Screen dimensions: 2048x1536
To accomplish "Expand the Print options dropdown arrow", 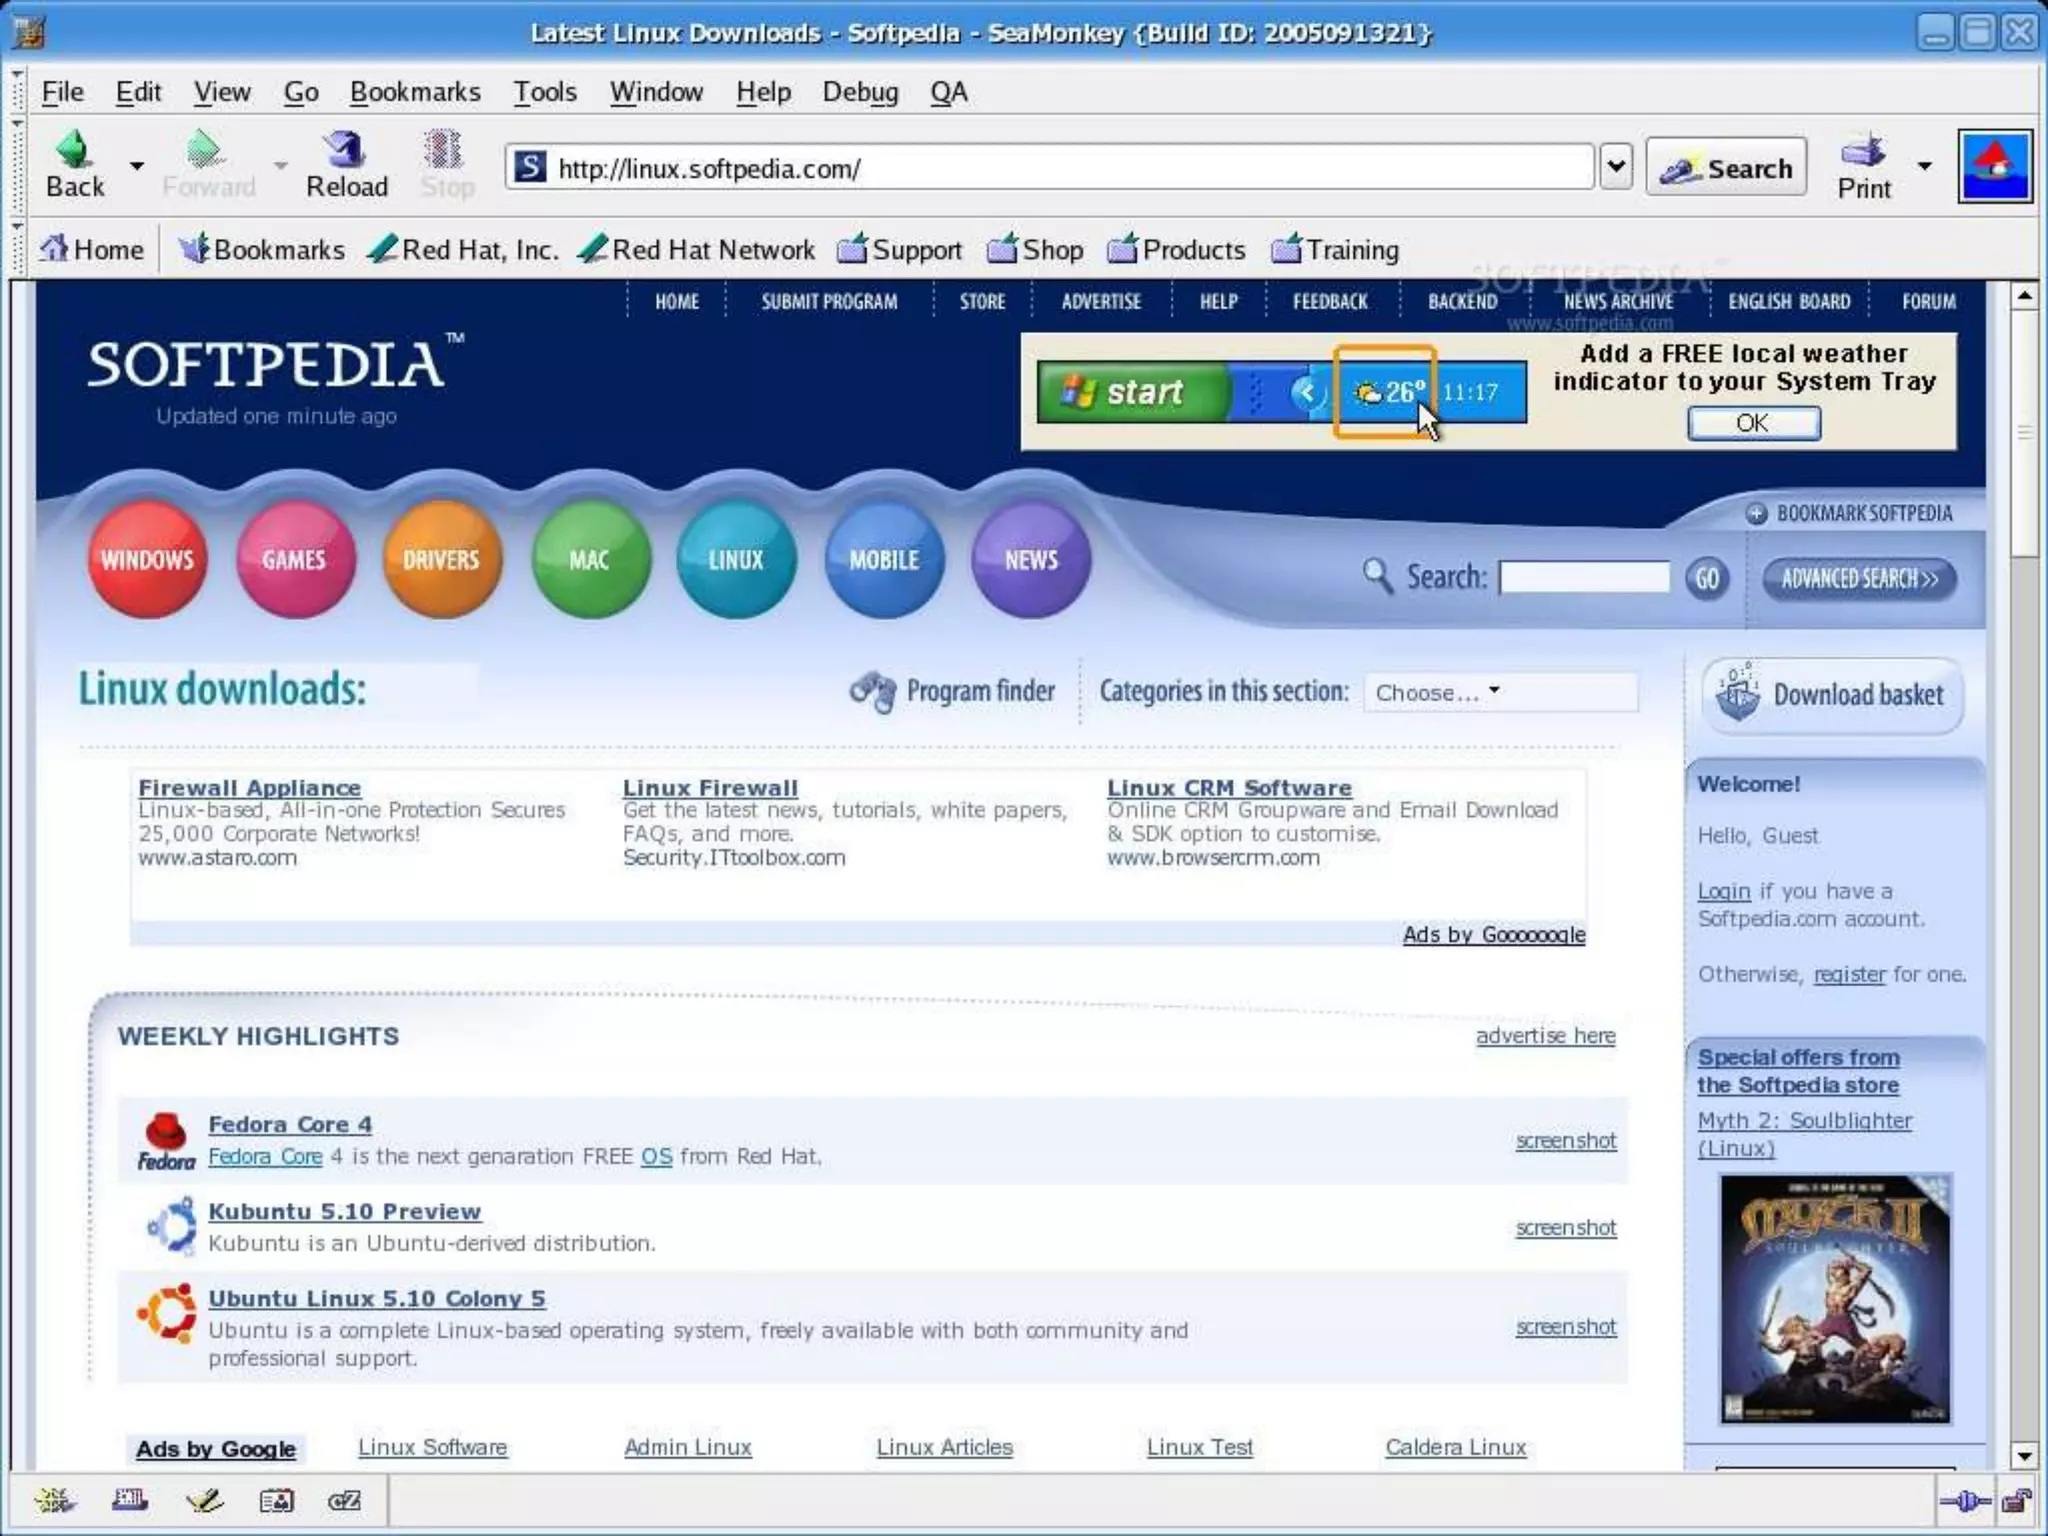I will click(x=1924, y=165).
